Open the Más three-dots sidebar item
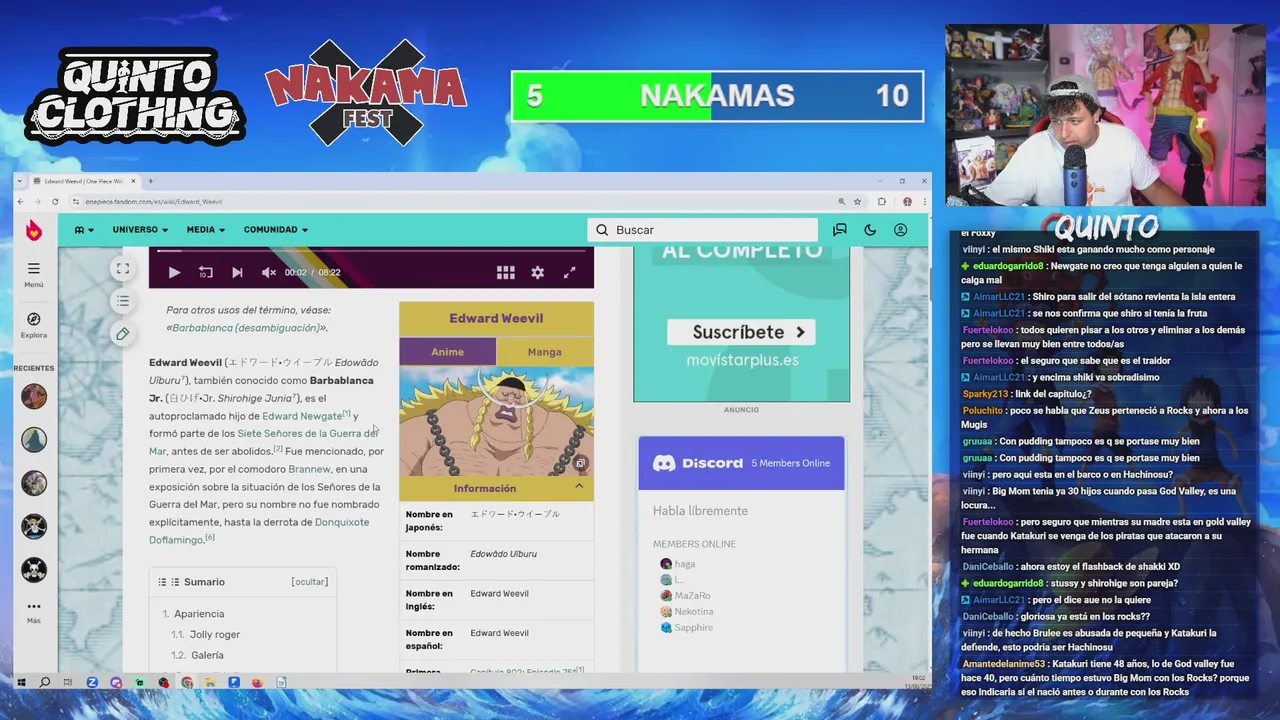The height and width of the screenshot is (720, 1280). (34, 611)
